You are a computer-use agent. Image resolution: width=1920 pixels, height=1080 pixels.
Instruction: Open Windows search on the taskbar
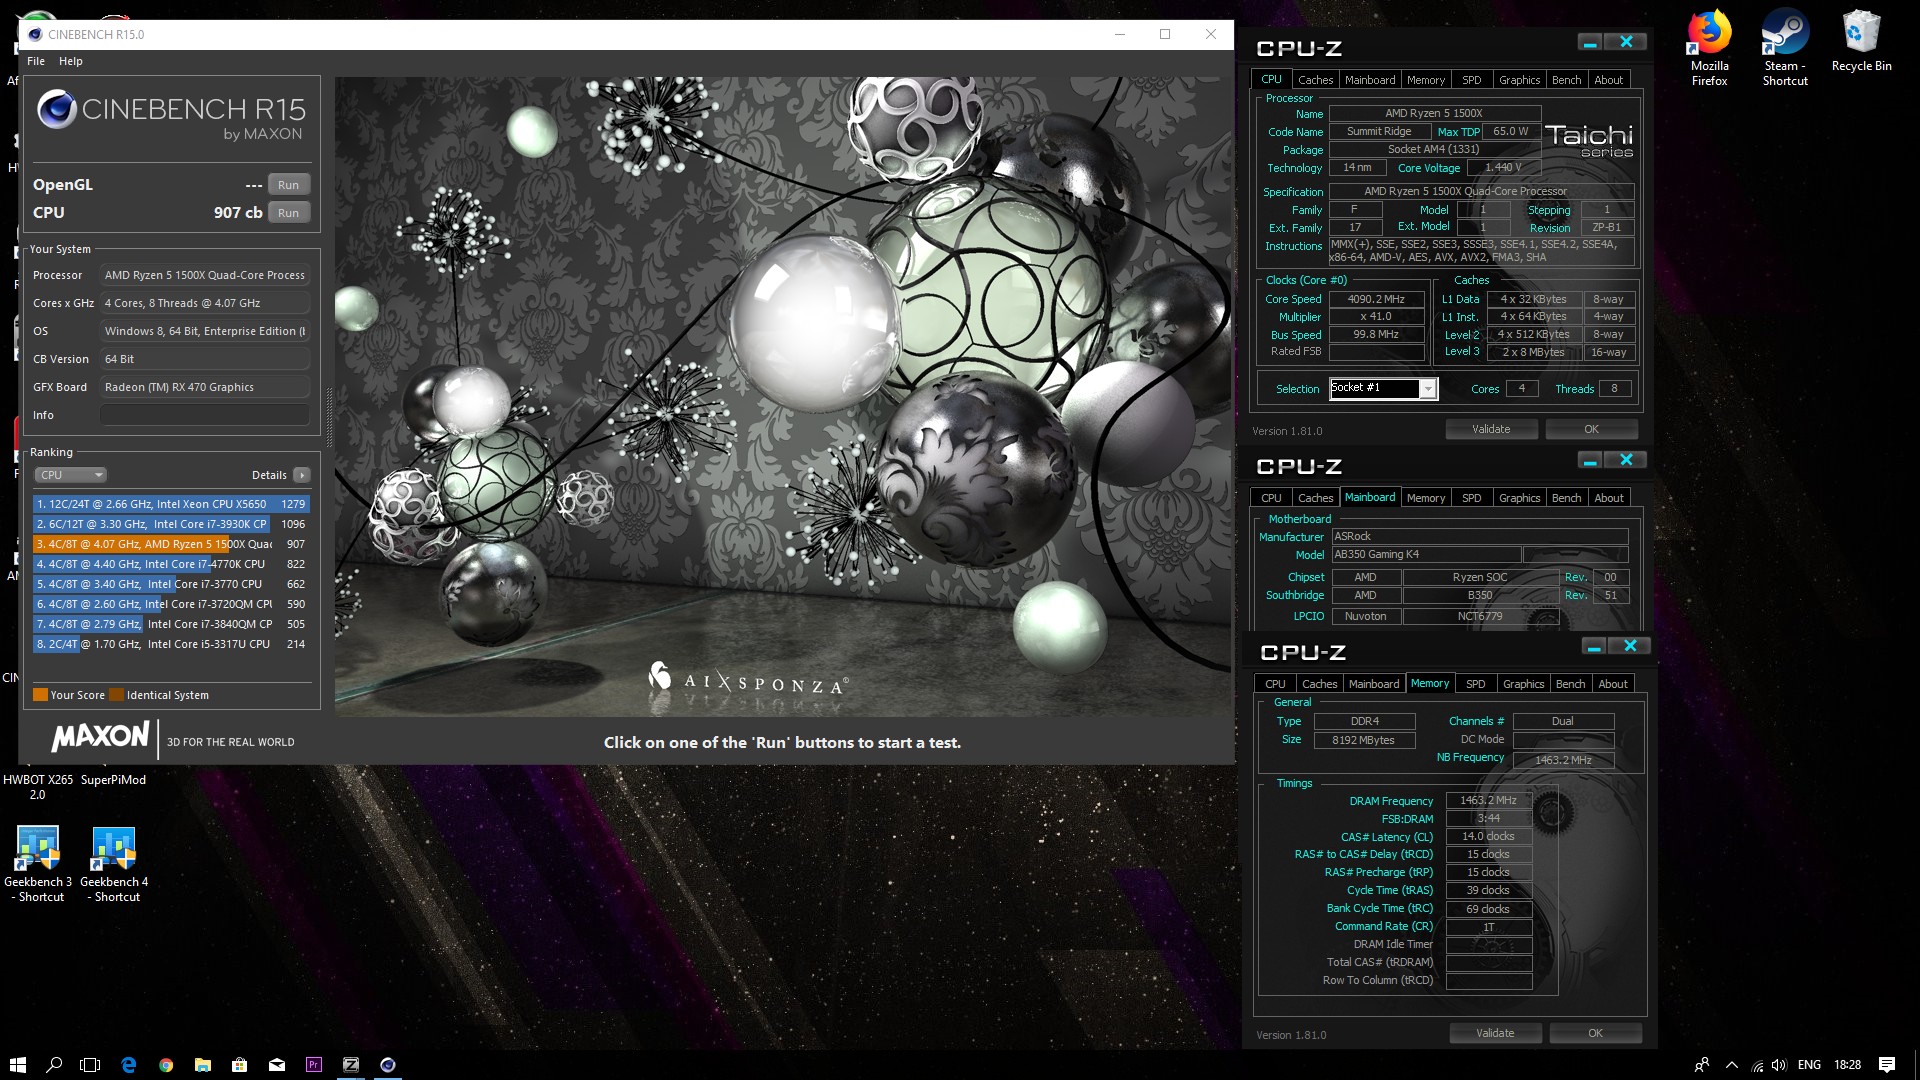54,1065
